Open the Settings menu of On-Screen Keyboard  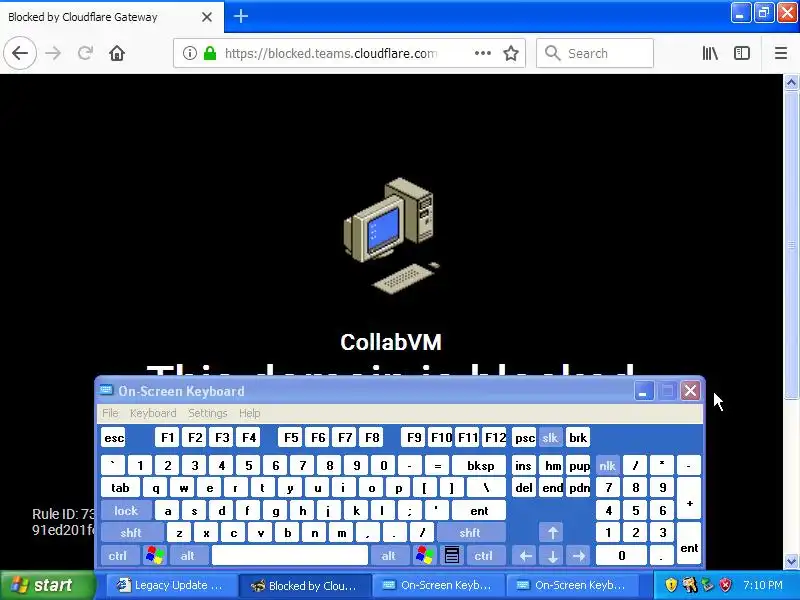click(208, 413)
